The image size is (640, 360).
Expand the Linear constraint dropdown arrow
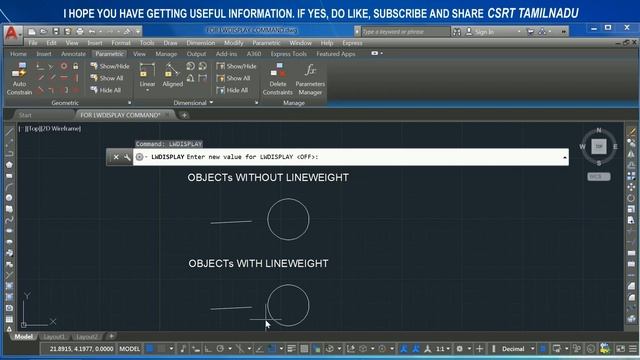[147, 90]
